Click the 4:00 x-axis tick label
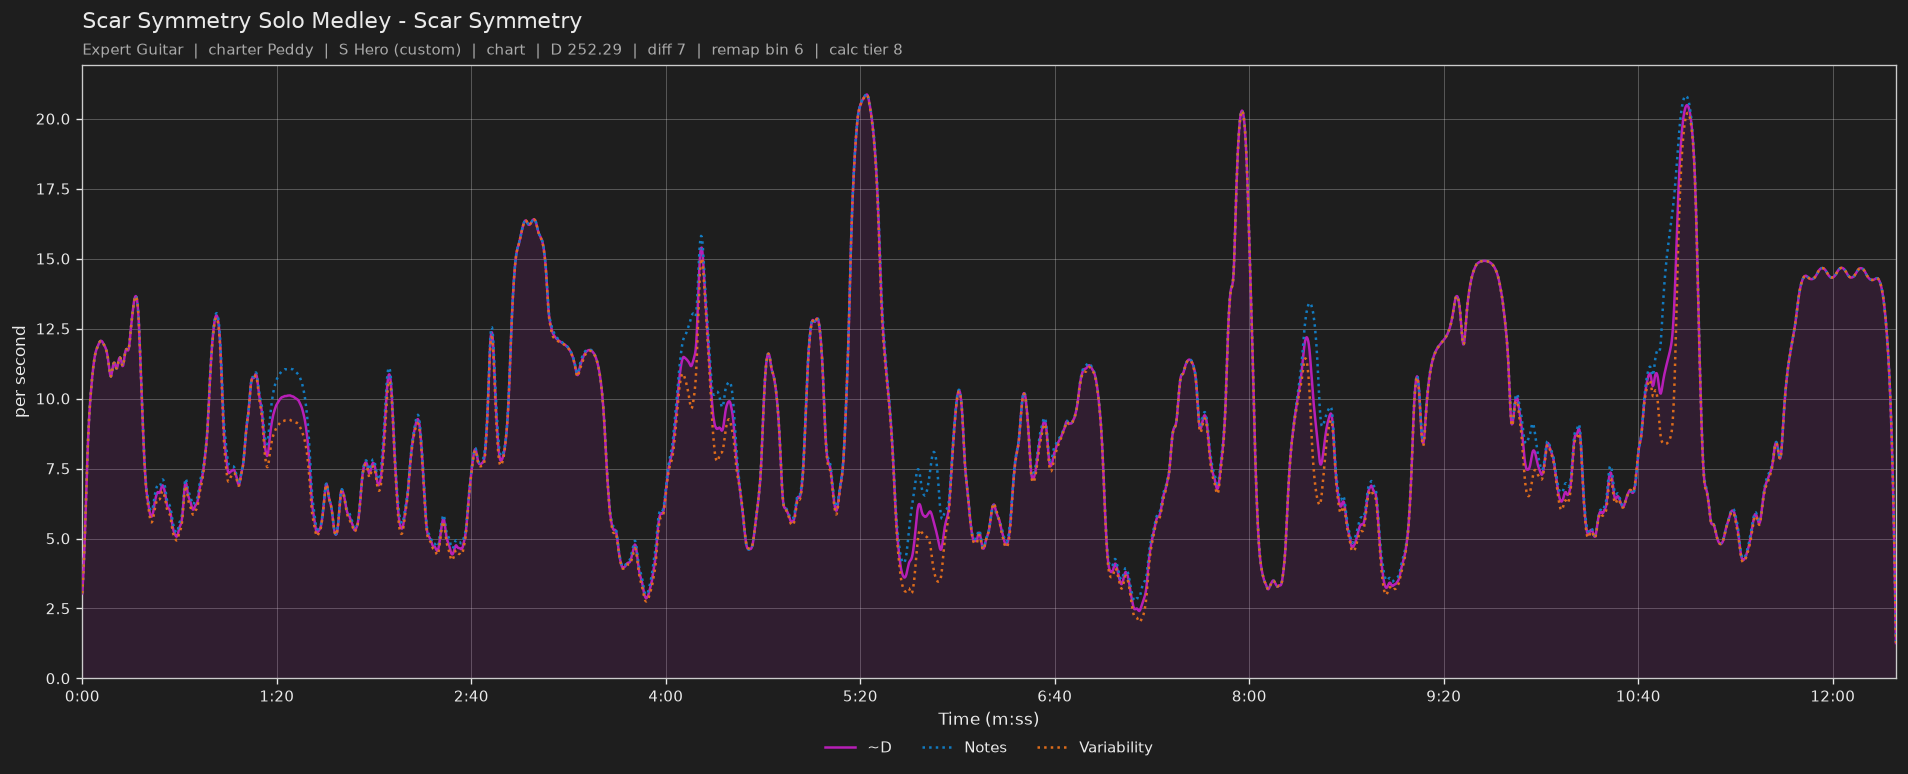Viewport: 1908px width, 774px height. [666, 696]
